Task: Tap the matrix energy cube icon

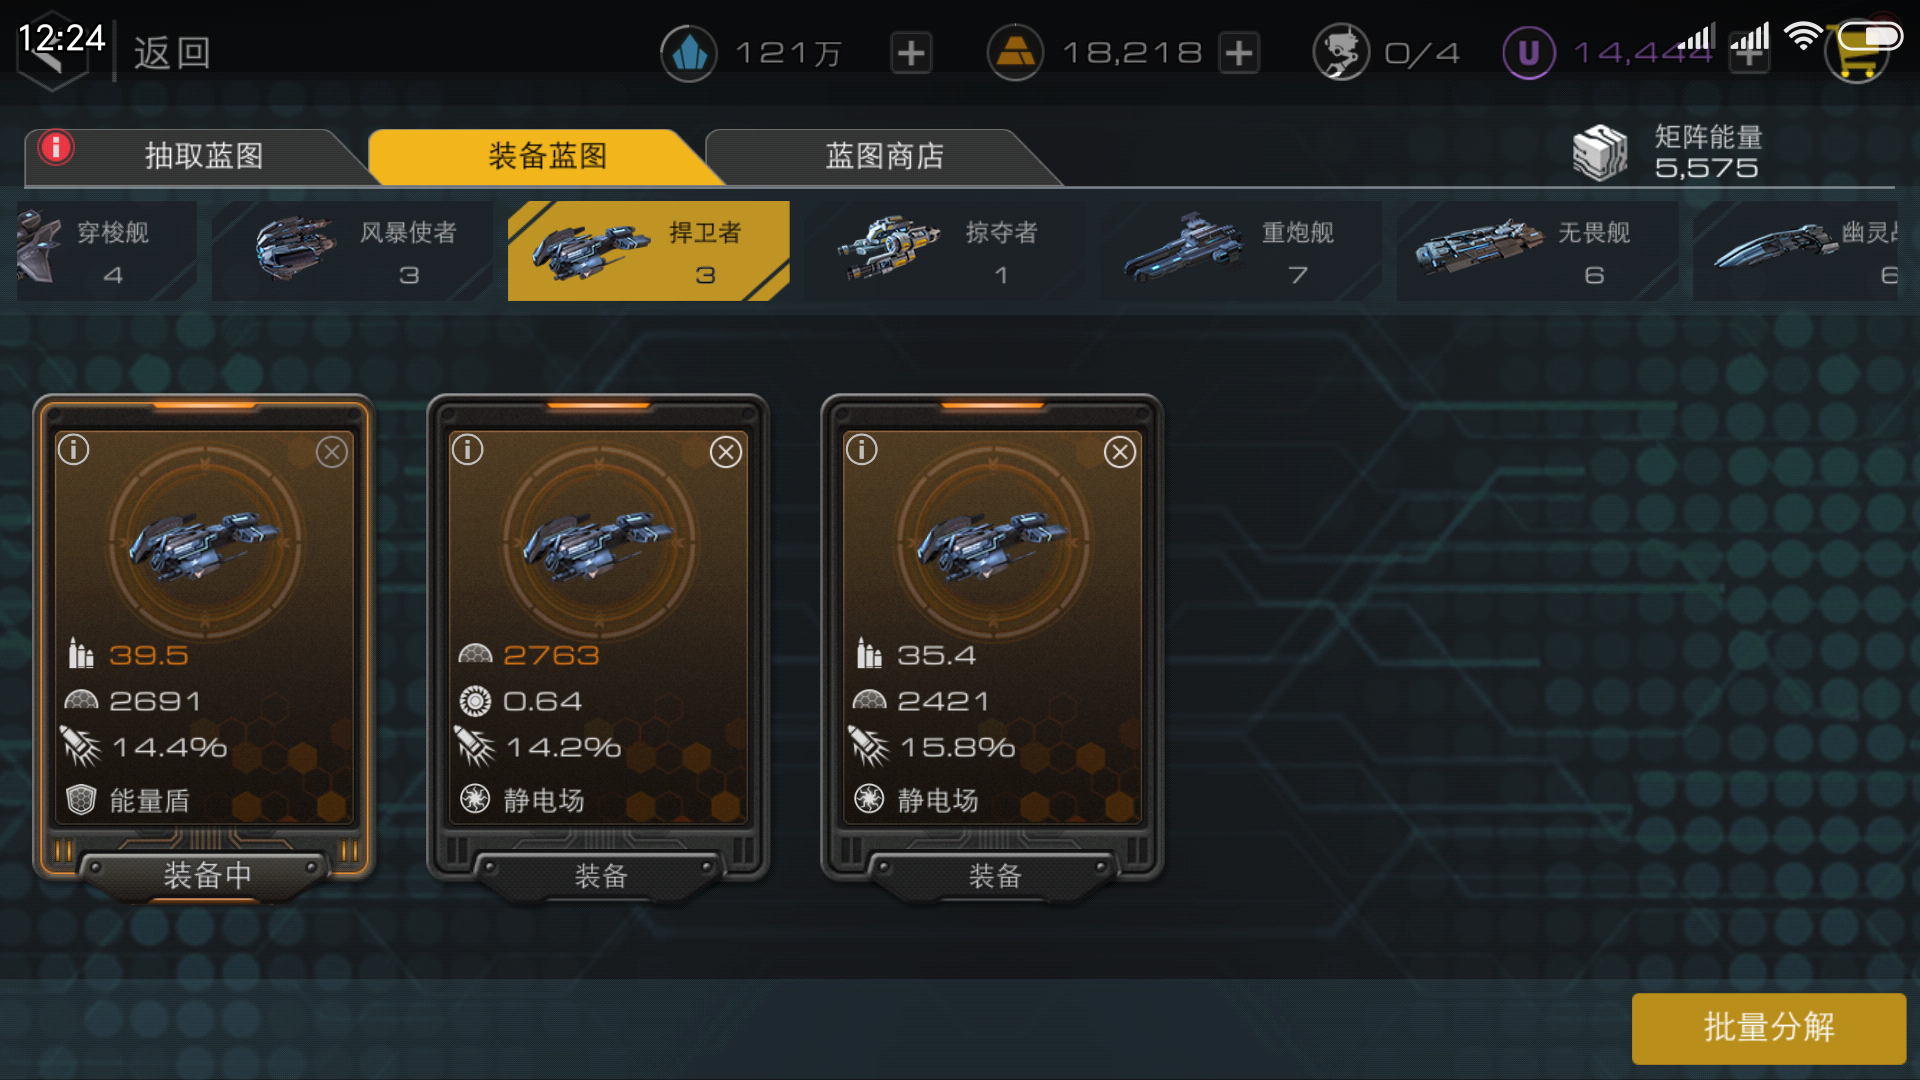Action: pos(1600,153)
